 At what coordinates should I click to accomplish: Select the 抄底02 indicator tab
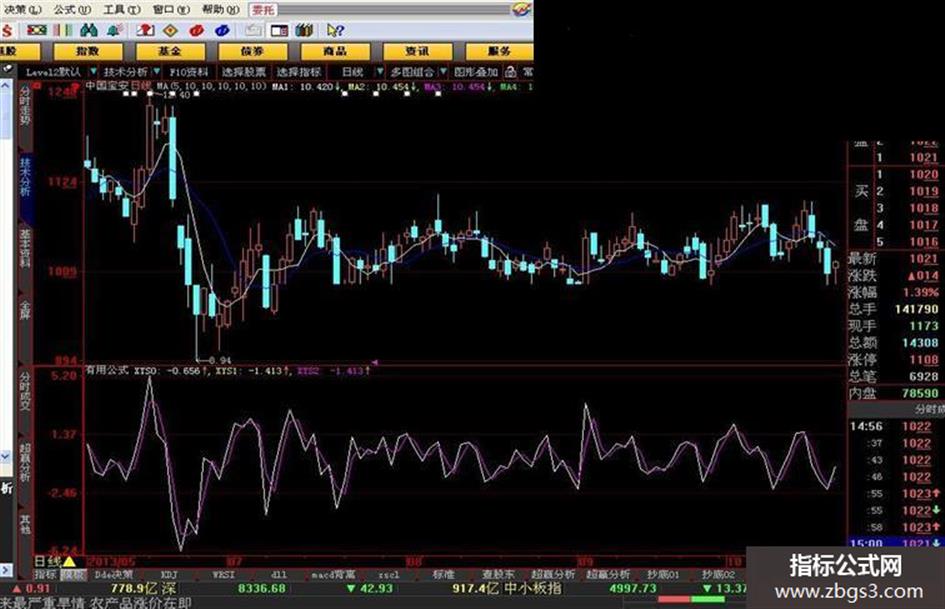(718, 575)
